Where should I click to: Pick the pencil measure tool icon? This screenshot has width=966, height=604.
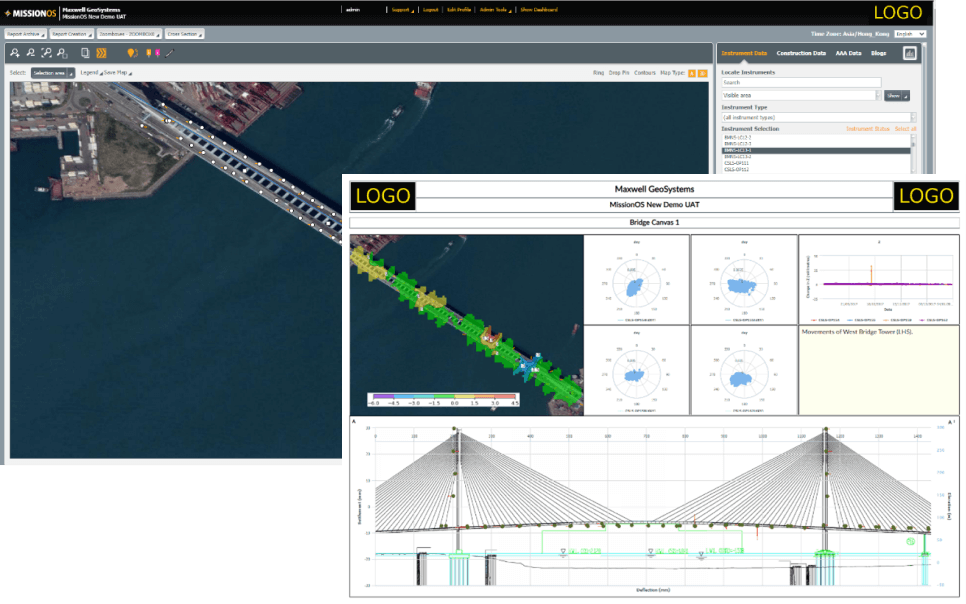169,53
